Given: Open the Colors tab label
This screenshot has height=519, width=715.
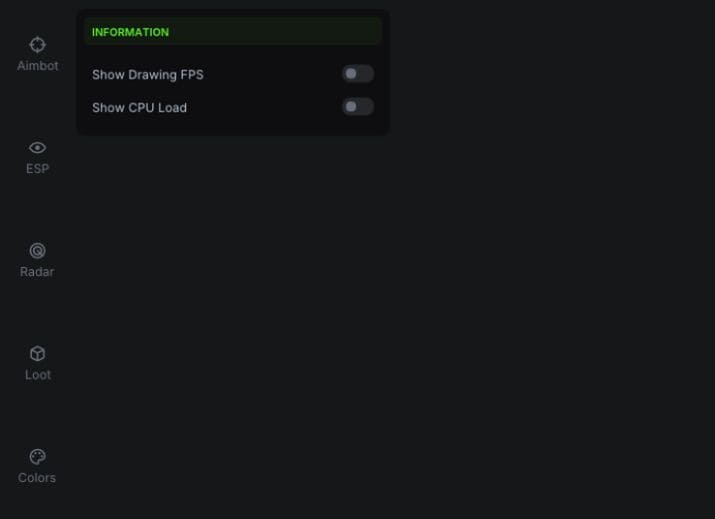Looking at the screenshot, I should pyautogui.click(x=37, y=478).
